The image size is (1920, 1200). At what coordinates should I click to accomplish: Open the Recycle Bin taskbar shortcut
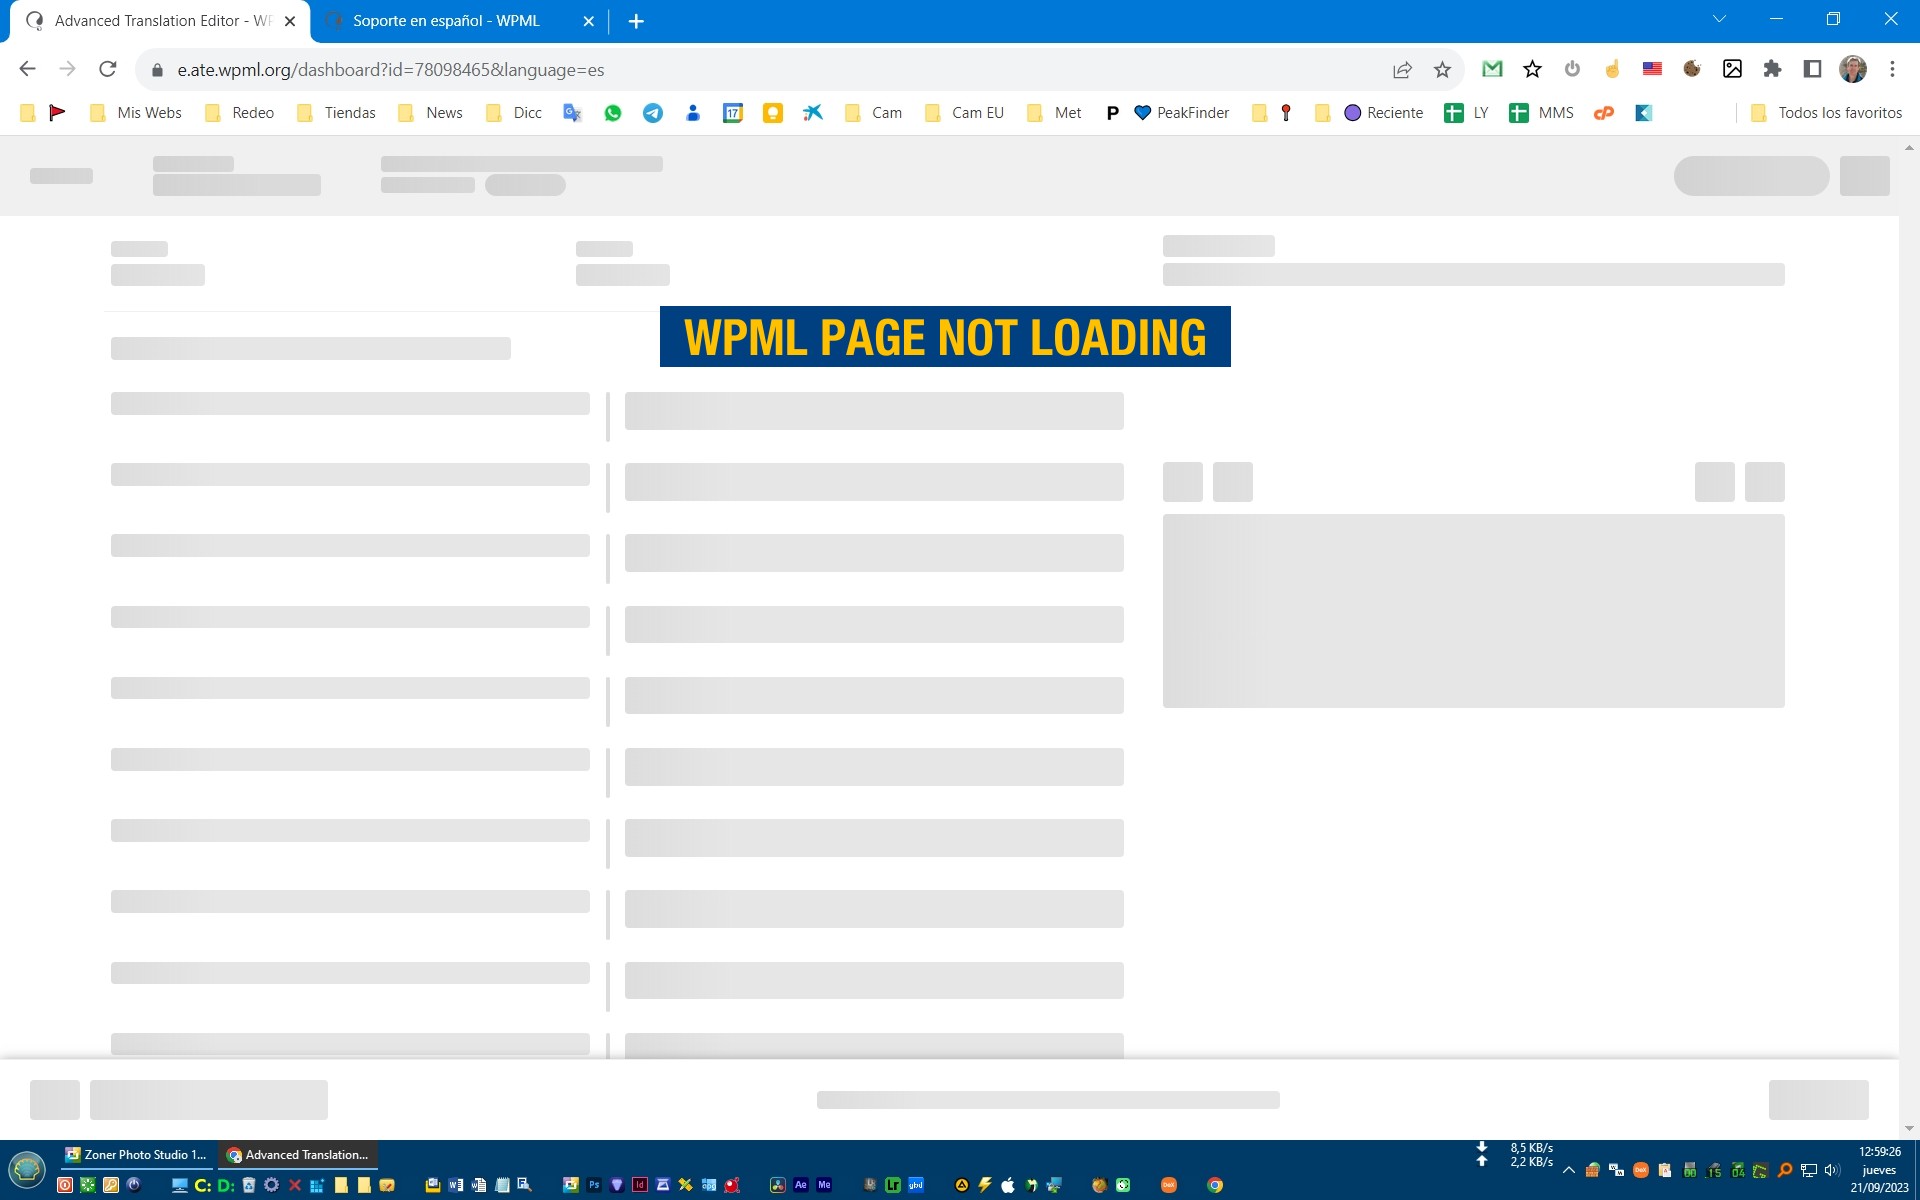point(249,1185)
